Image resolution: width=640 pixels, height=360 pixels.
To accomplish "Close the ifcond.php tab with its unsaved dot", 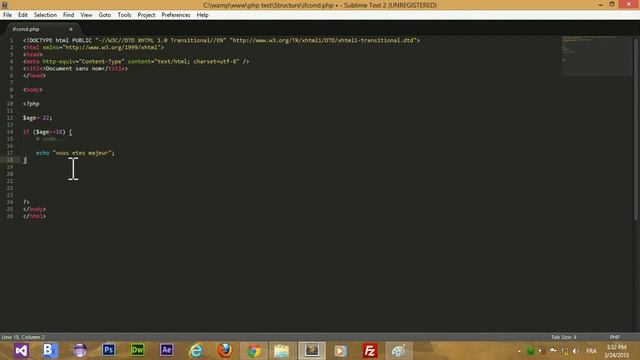I will (71, 29).
